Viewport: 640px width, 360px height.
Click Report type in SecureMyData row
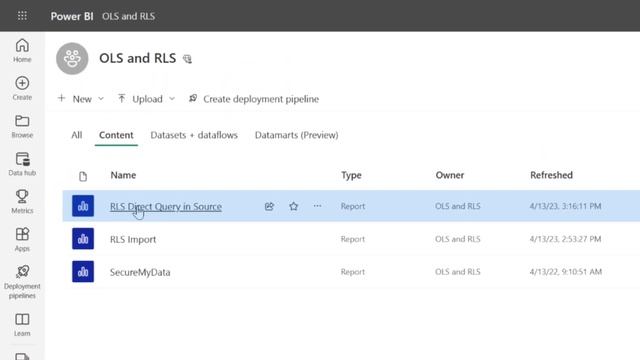click(353, 272)
